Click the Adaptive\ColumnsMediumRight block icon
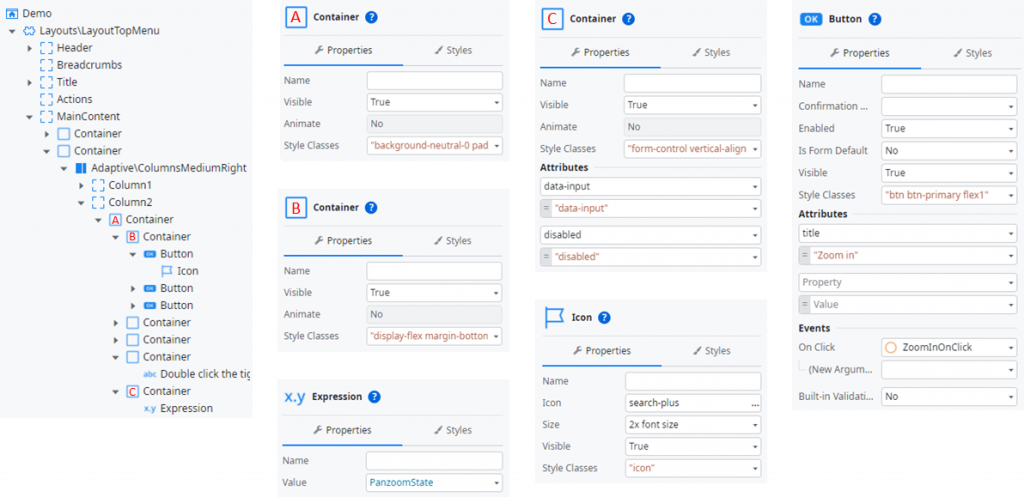1024x497 pixels. (x=81, y=168)
